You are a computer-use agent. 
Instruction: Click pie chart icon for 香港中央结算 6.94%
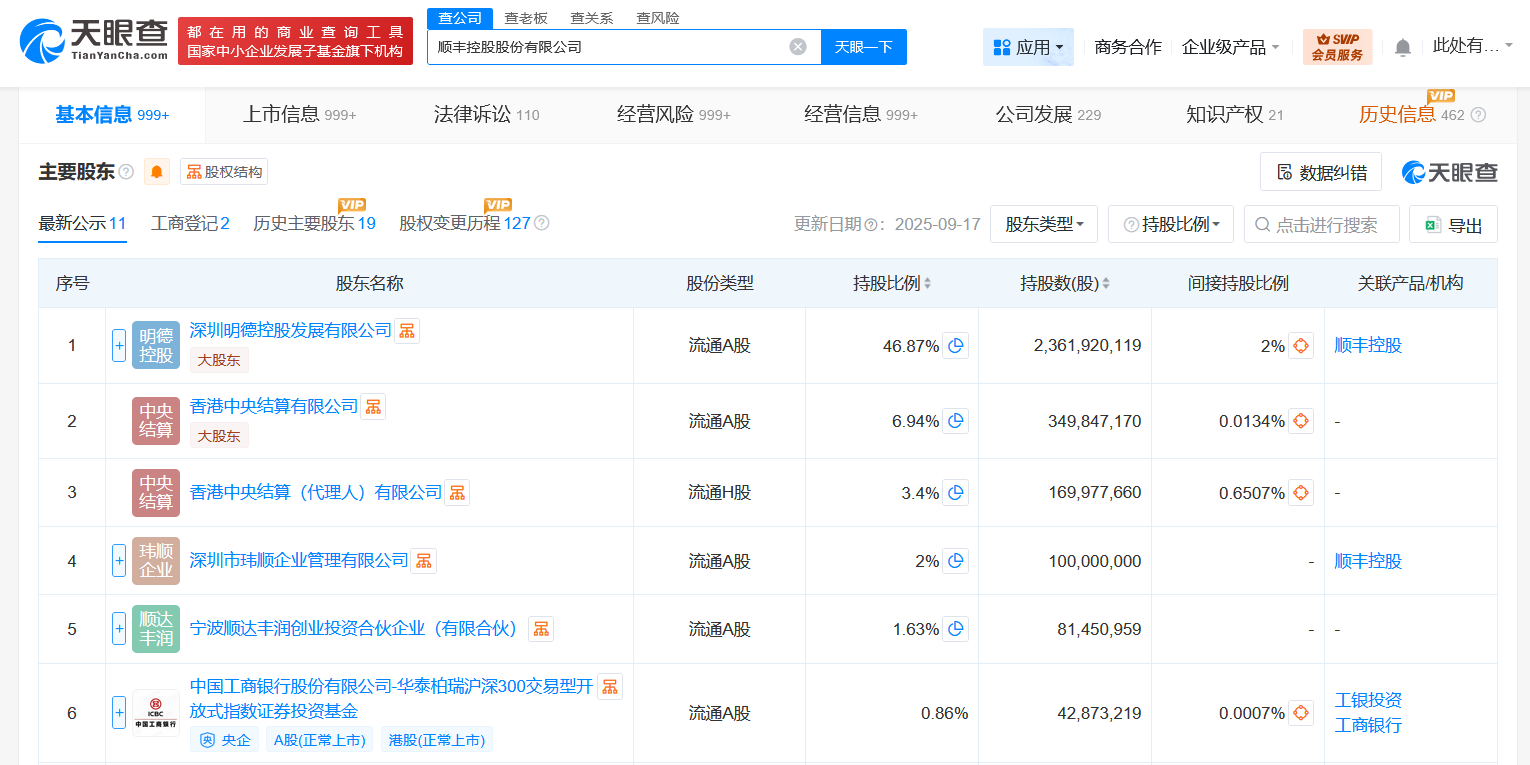955,421
